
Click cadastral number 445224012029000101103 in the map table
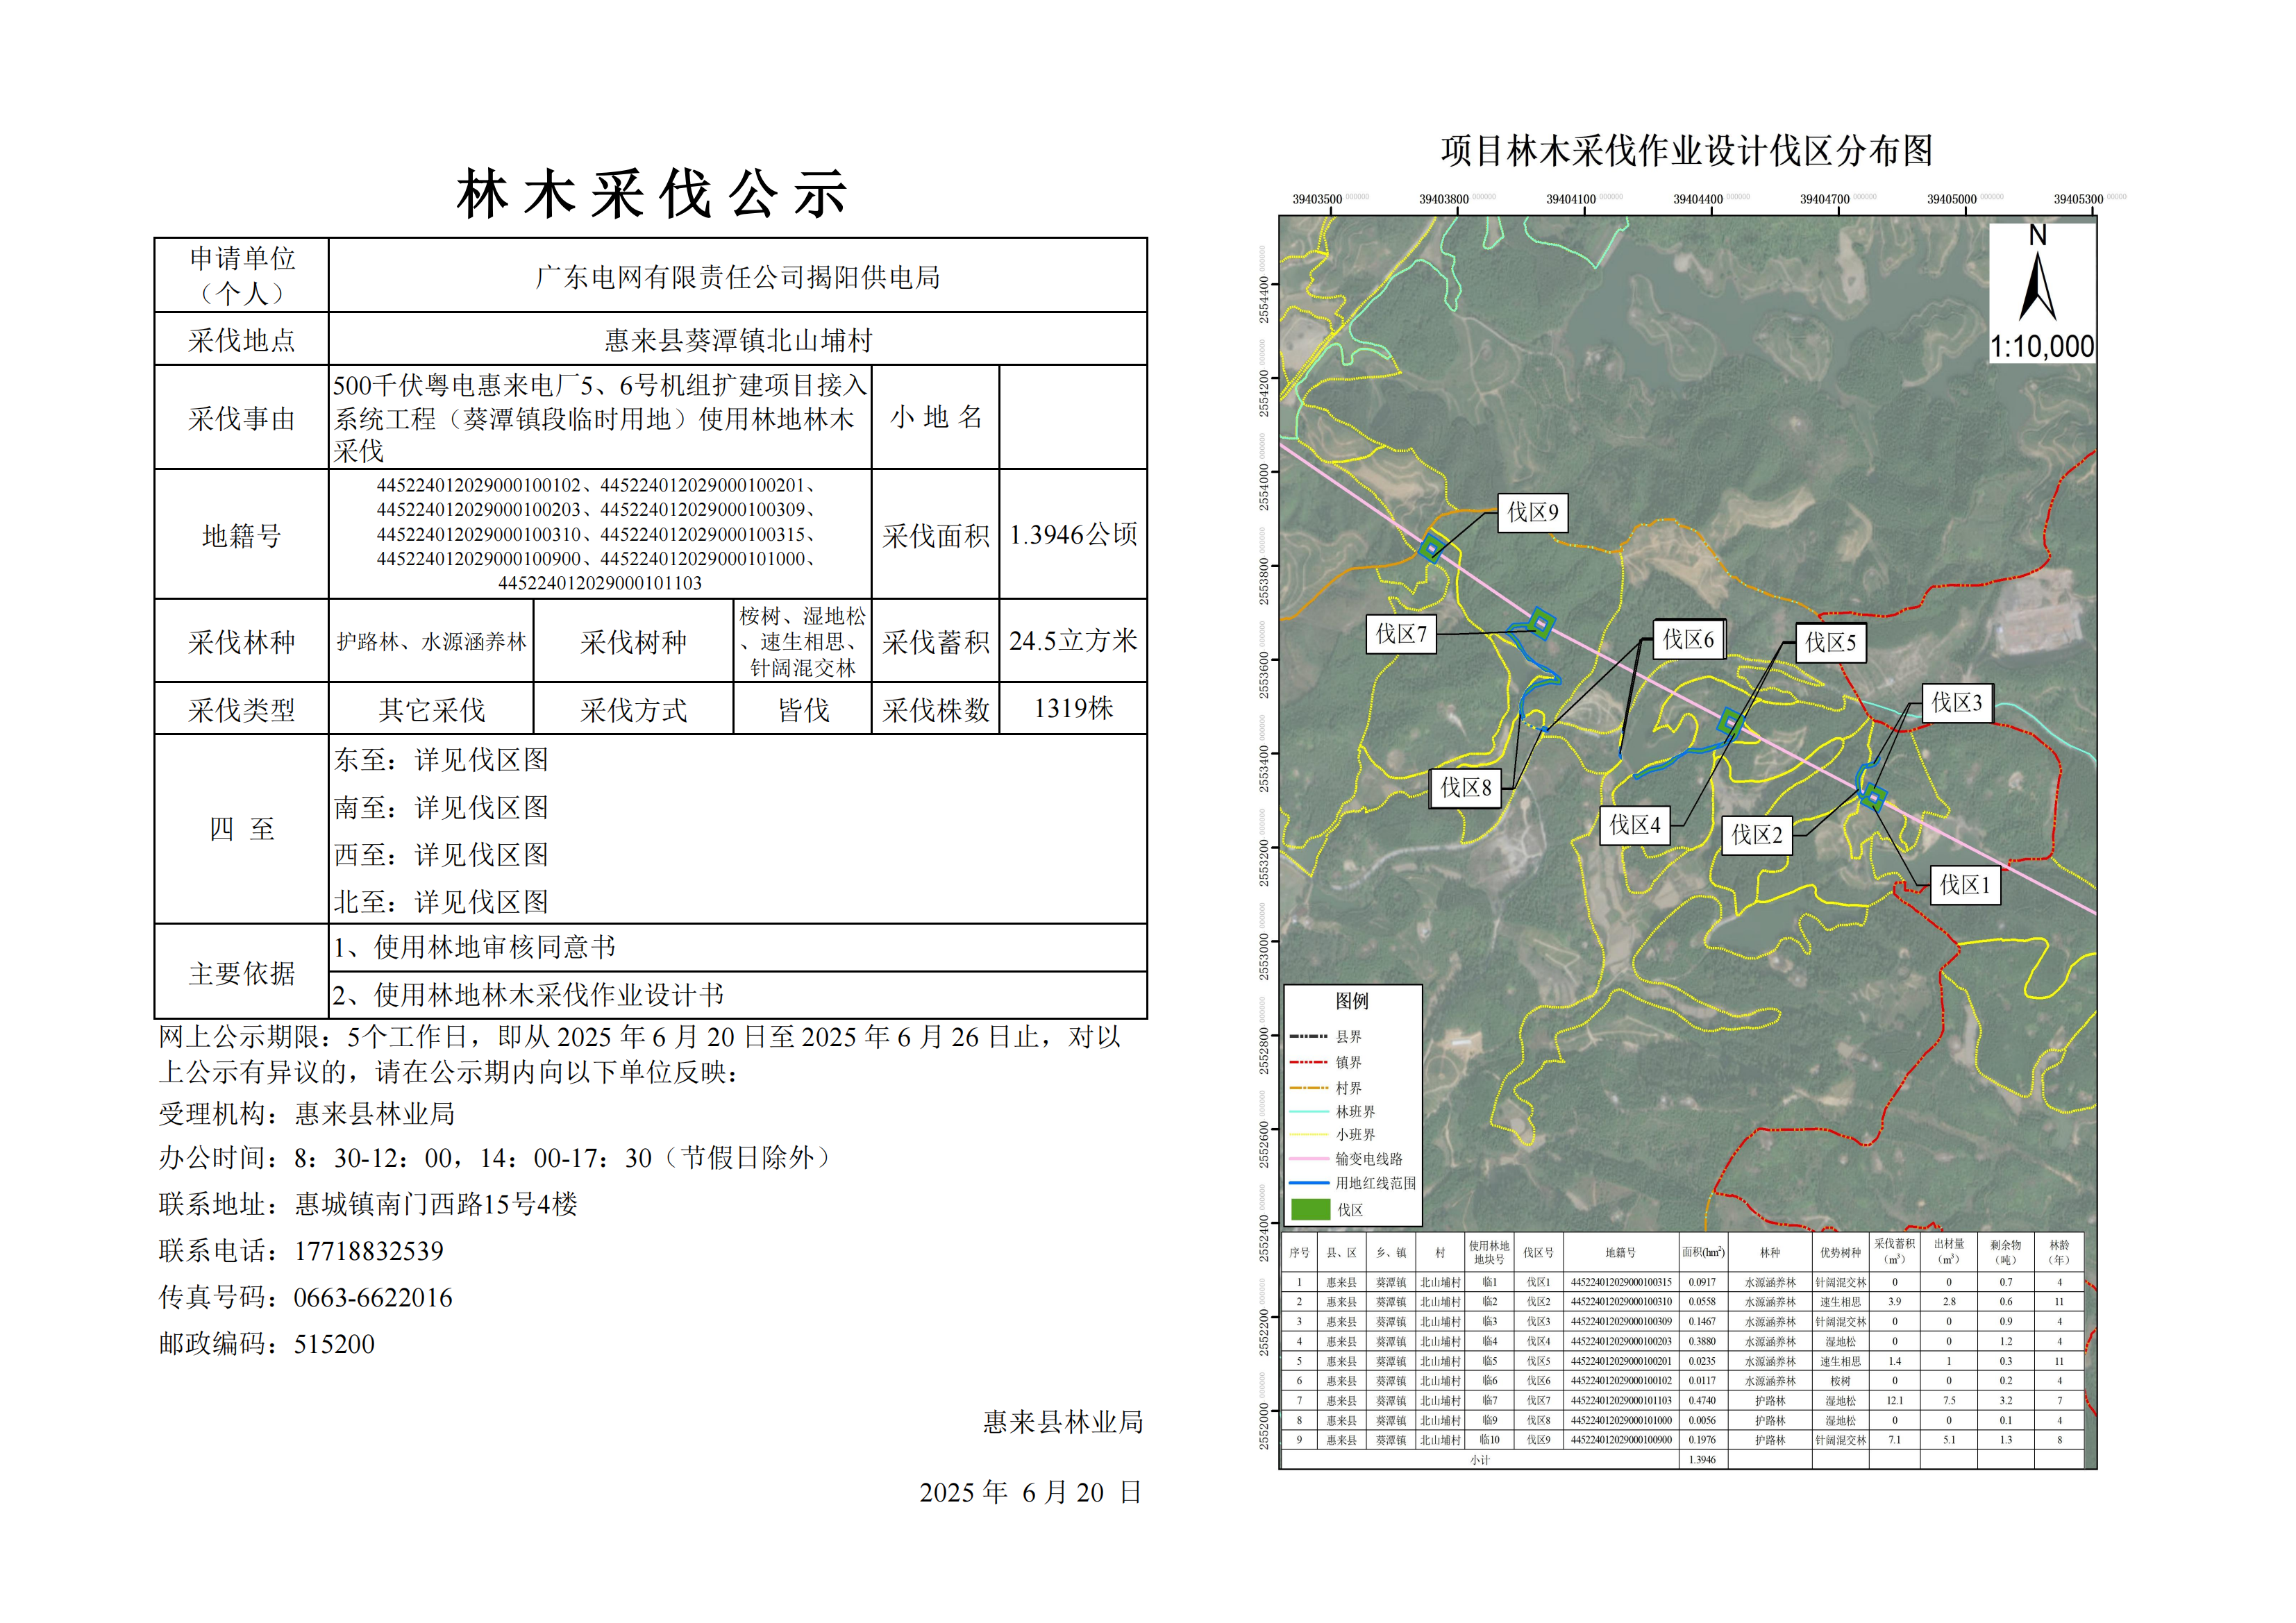pos(1621,1401)
